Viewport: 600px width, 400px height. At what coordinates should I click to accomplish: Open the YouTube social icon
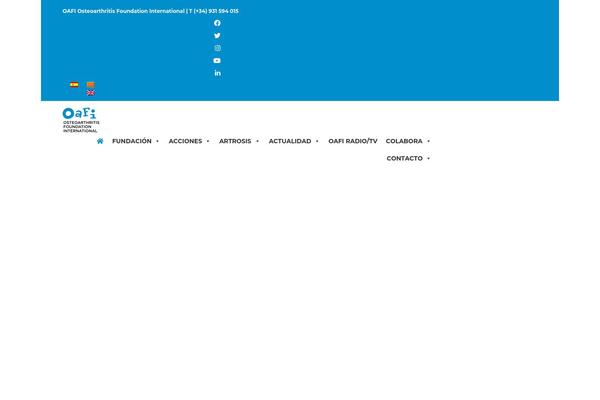point(217,60)
